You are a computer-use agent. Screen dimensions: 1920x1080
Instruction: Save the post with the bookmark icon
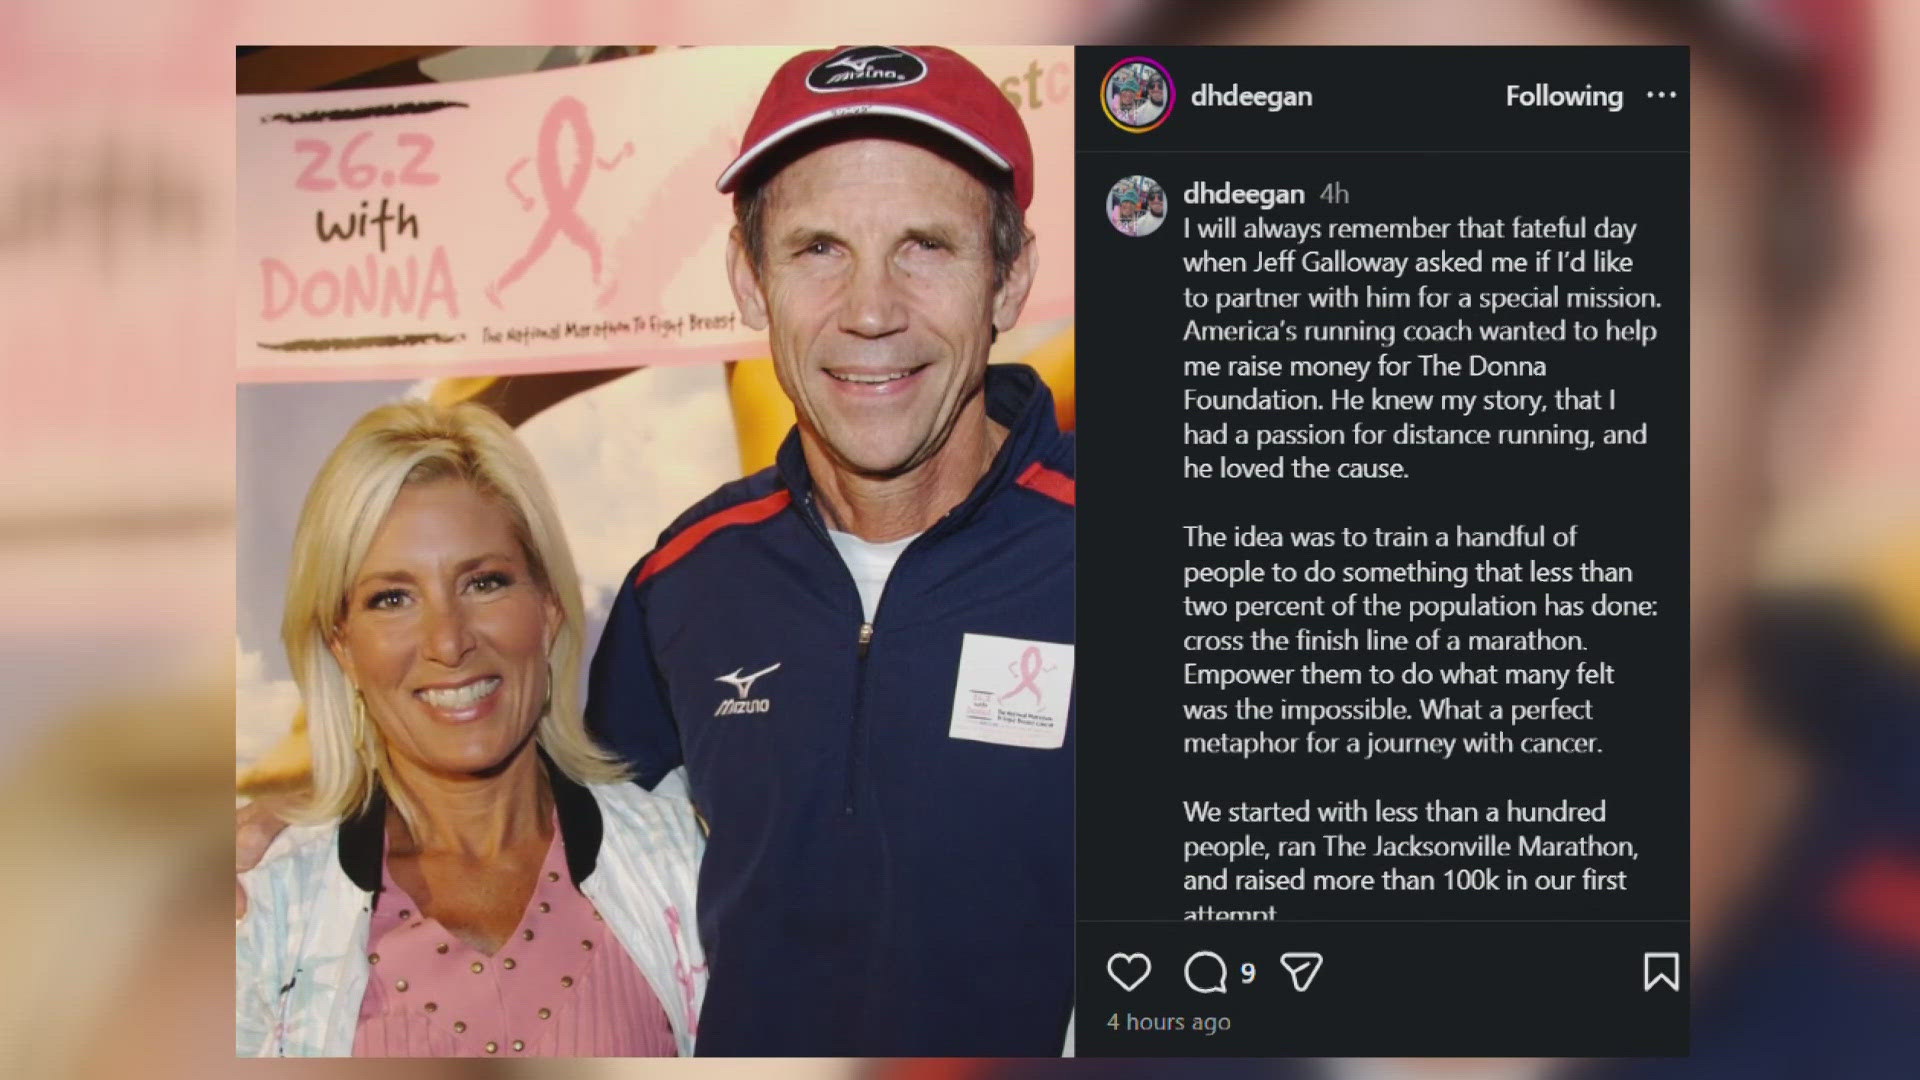[x=1661, y=972]
